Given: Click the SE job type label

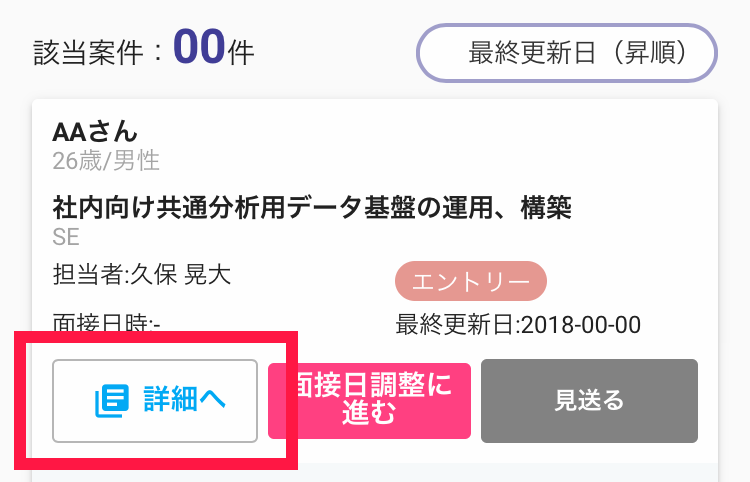Looking at the screenshot, I should 66,237.
